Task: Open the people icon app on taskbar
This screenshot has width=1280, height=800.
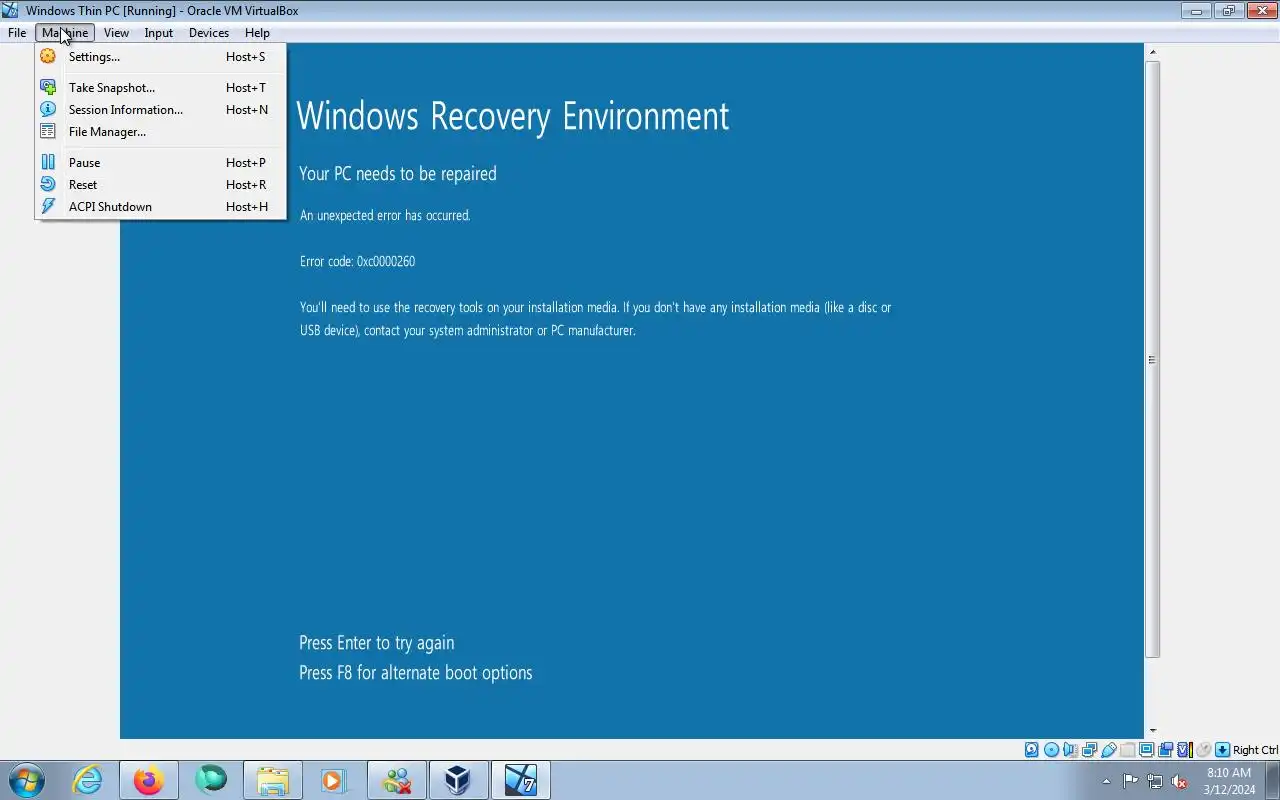Action: [397, 780]
